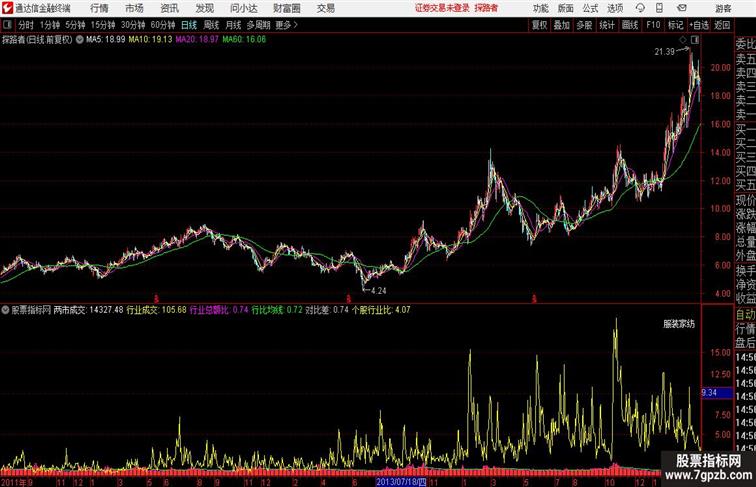Open the 问小达 assistant menu
The height and width of the screenshot is (487, 756).
(243, 8)
